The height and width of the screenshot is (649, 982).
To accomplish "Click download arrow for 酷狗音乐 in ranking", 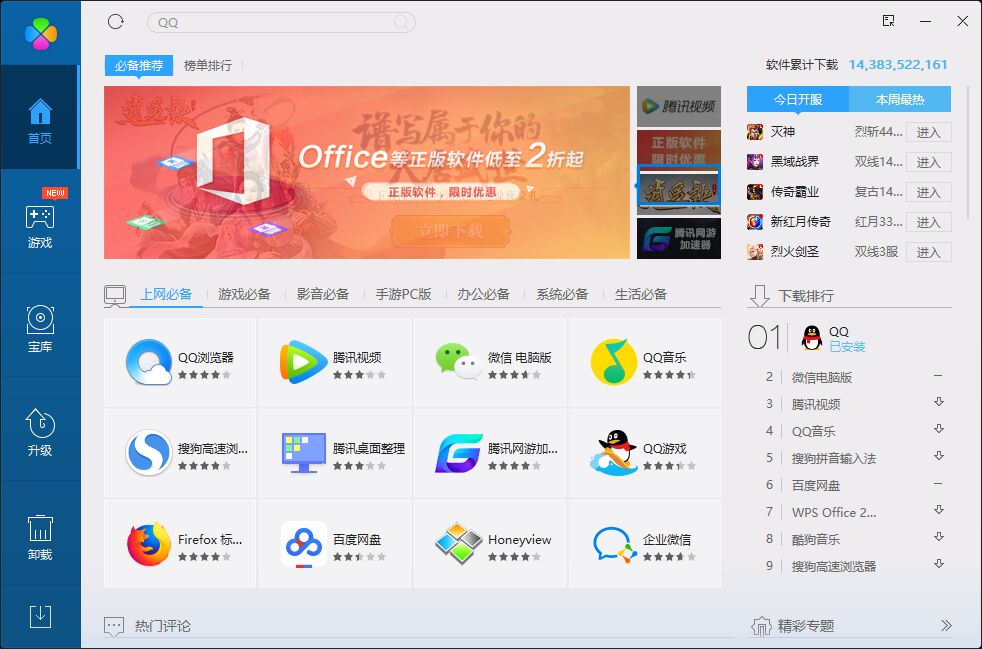I will point(938,537).
